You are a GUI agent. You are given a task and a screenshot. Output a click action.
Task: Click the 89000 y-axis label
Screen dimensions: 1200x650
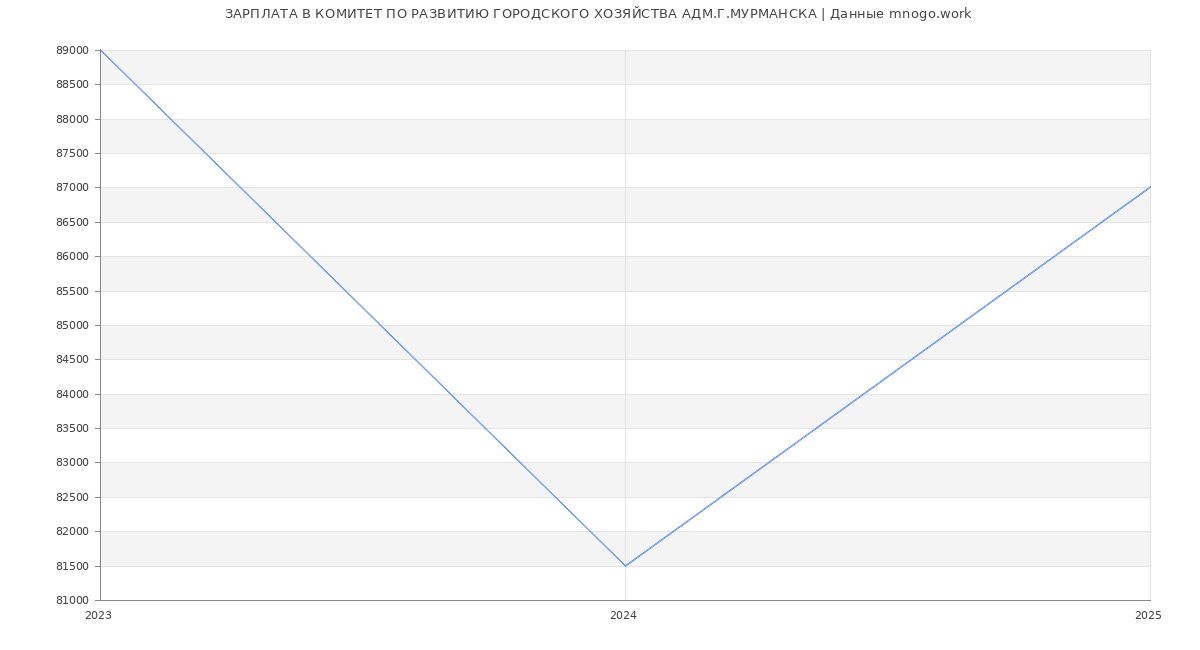point(72,50)
